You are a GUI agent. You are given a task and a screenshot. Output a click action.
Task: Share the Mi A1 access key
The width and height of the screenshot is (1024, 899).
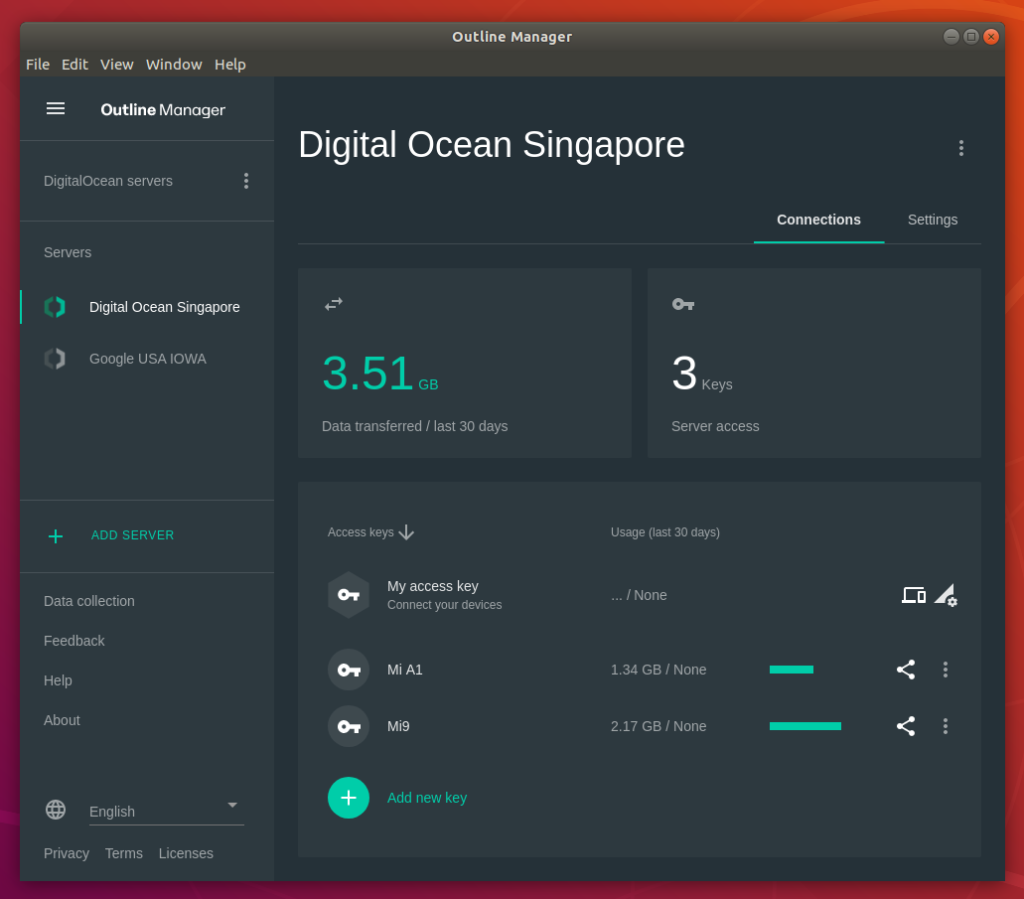click(x=906, y=670)
